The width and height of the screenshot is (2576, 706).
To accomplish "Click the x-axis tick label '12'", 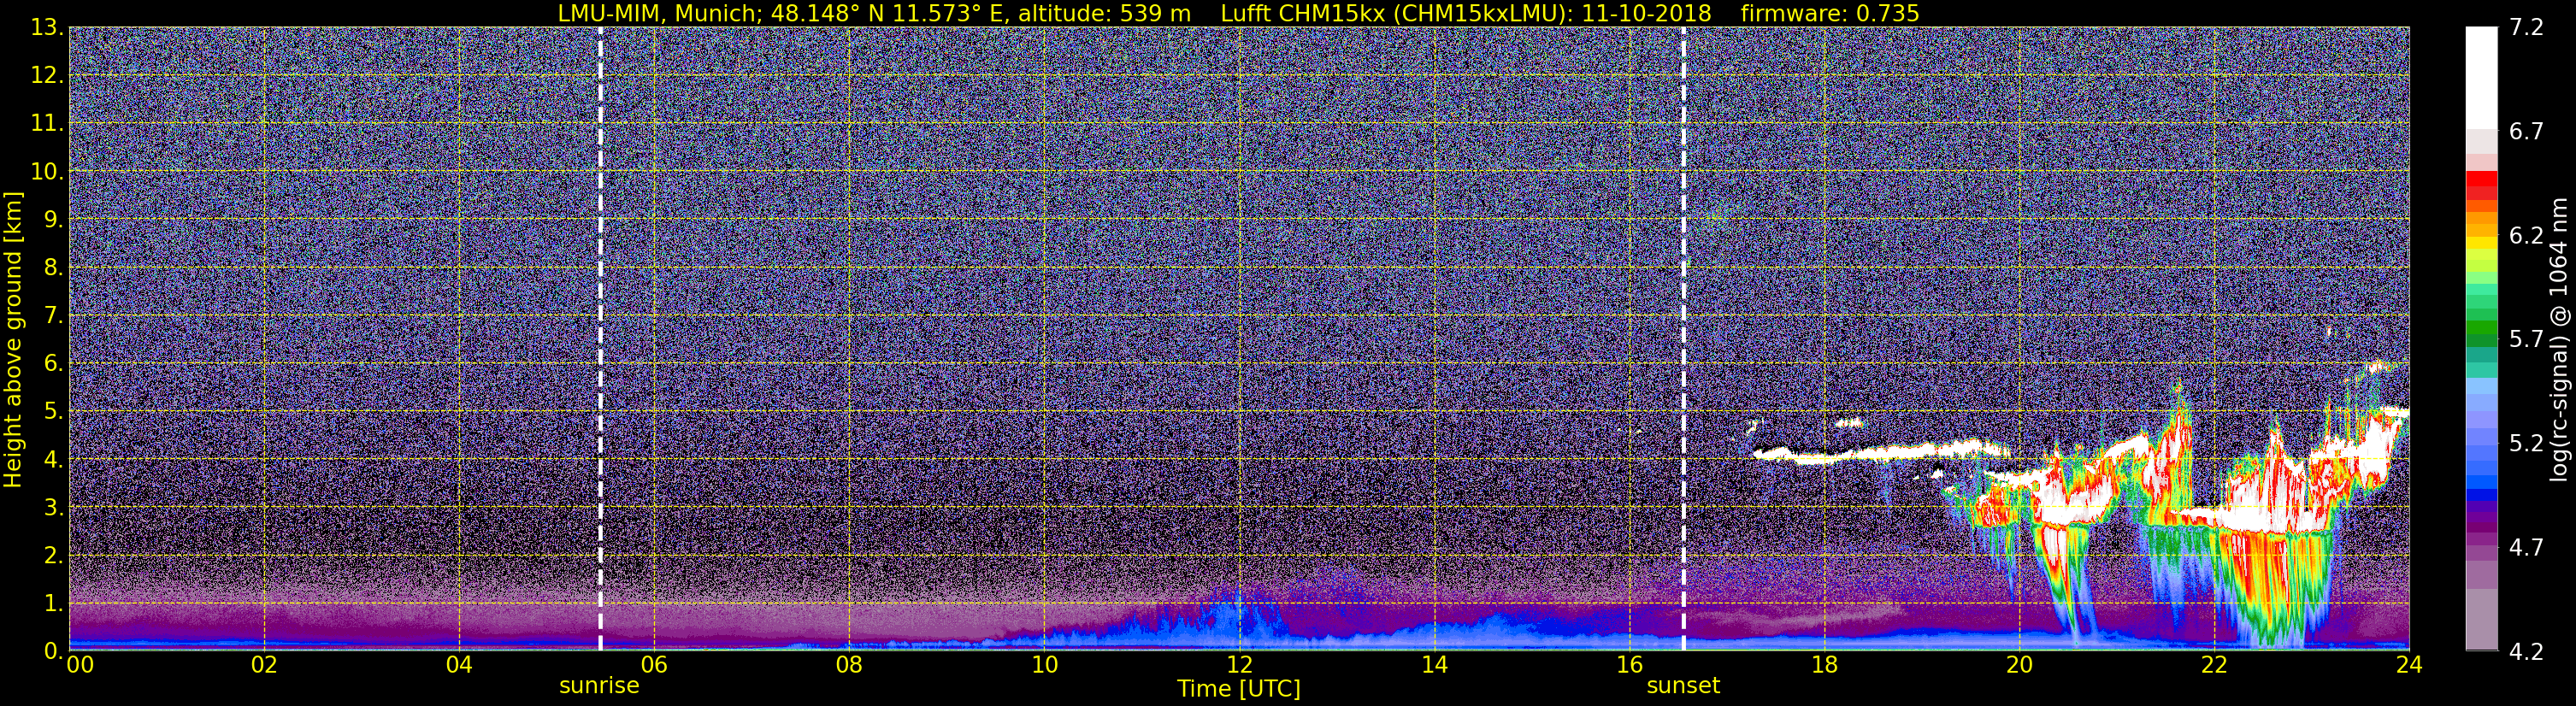I will click(1239, 665).
